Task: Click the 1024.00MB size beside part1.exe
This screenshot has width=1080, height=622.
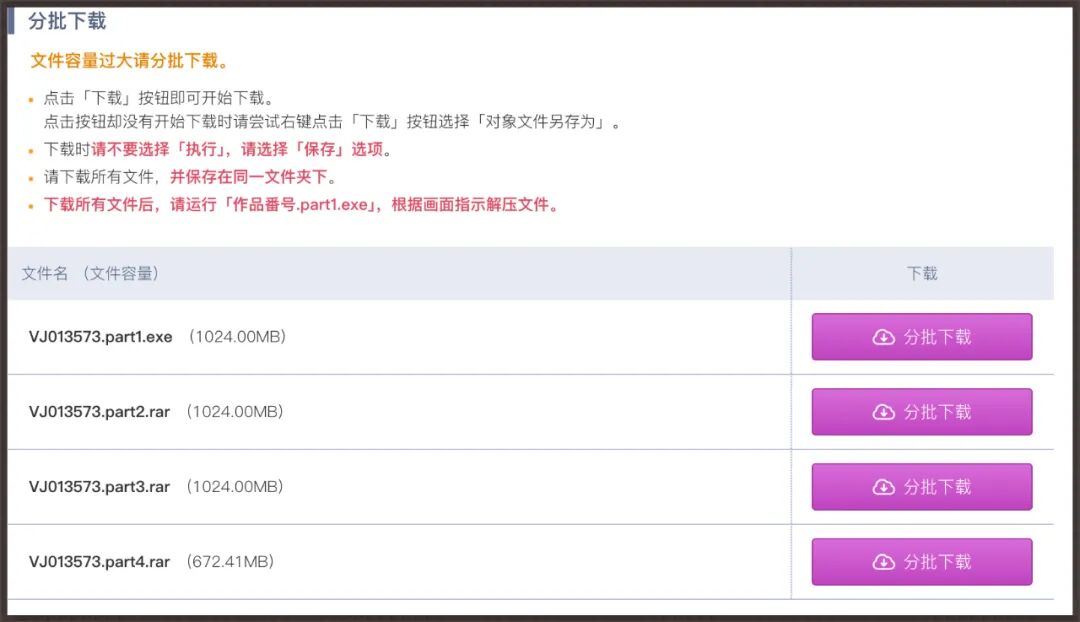Action: (237, 336)
